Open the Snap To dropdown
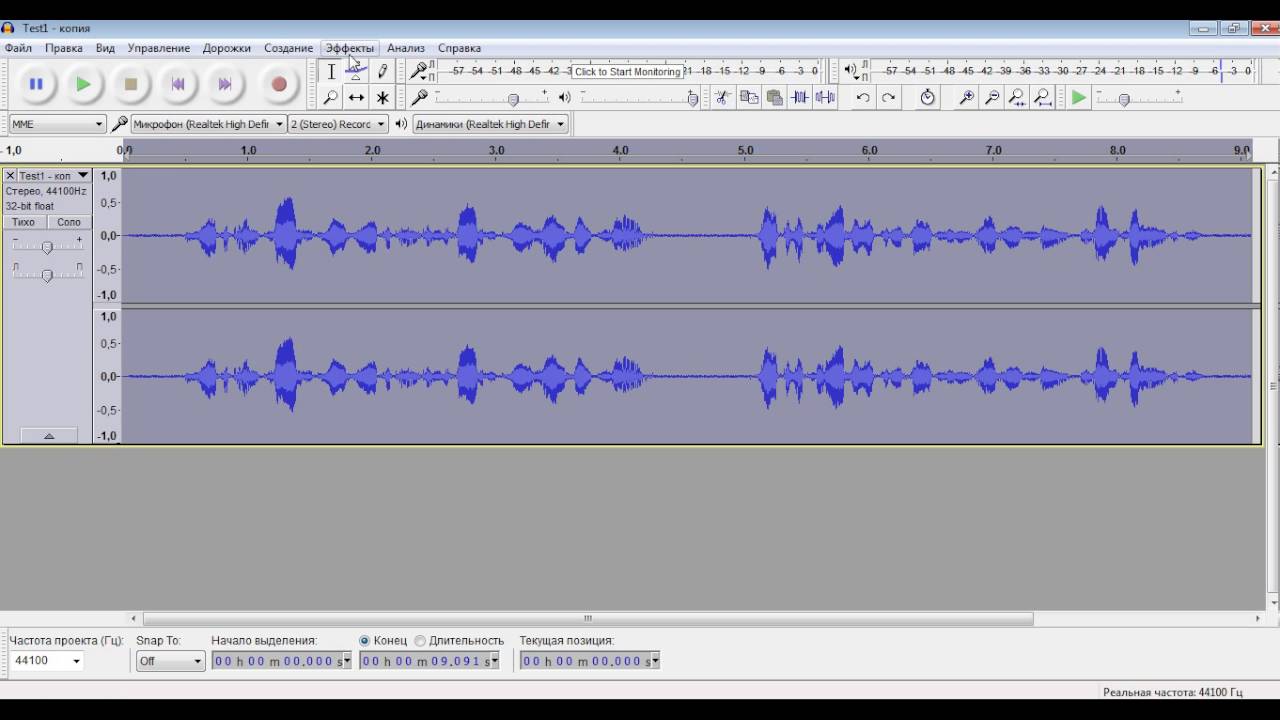Image resolution: width=1280 pixels, height=720 pixels. 170,661
